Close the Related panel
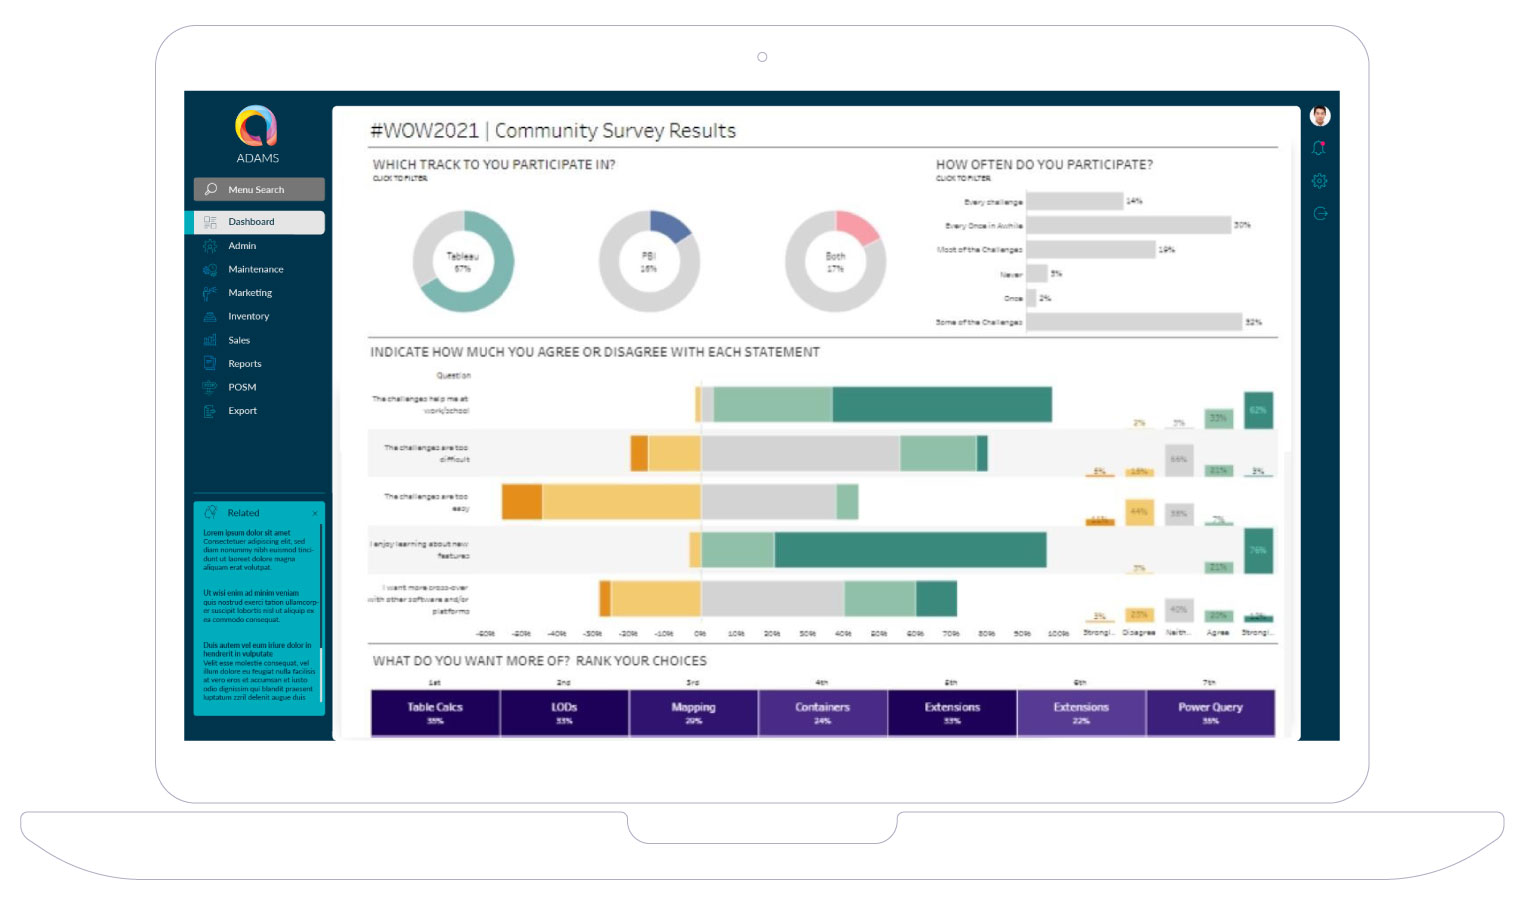Viewport: 1523px width, 905px height. tap(315, 513)
